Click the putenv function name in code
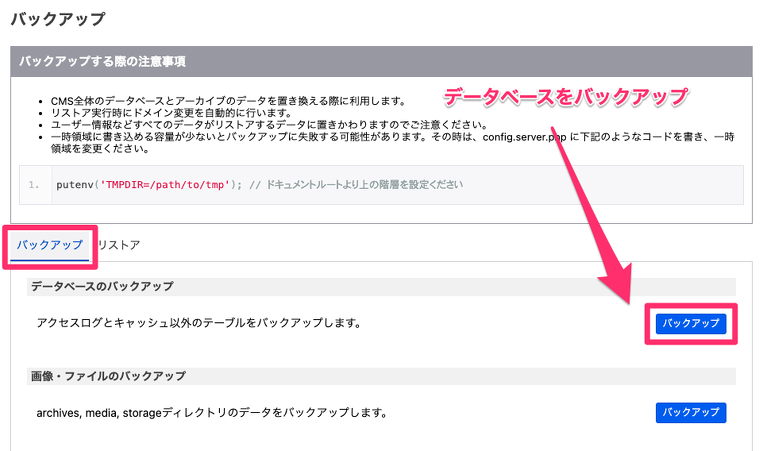763x451 pixels. tap(75, 185)
